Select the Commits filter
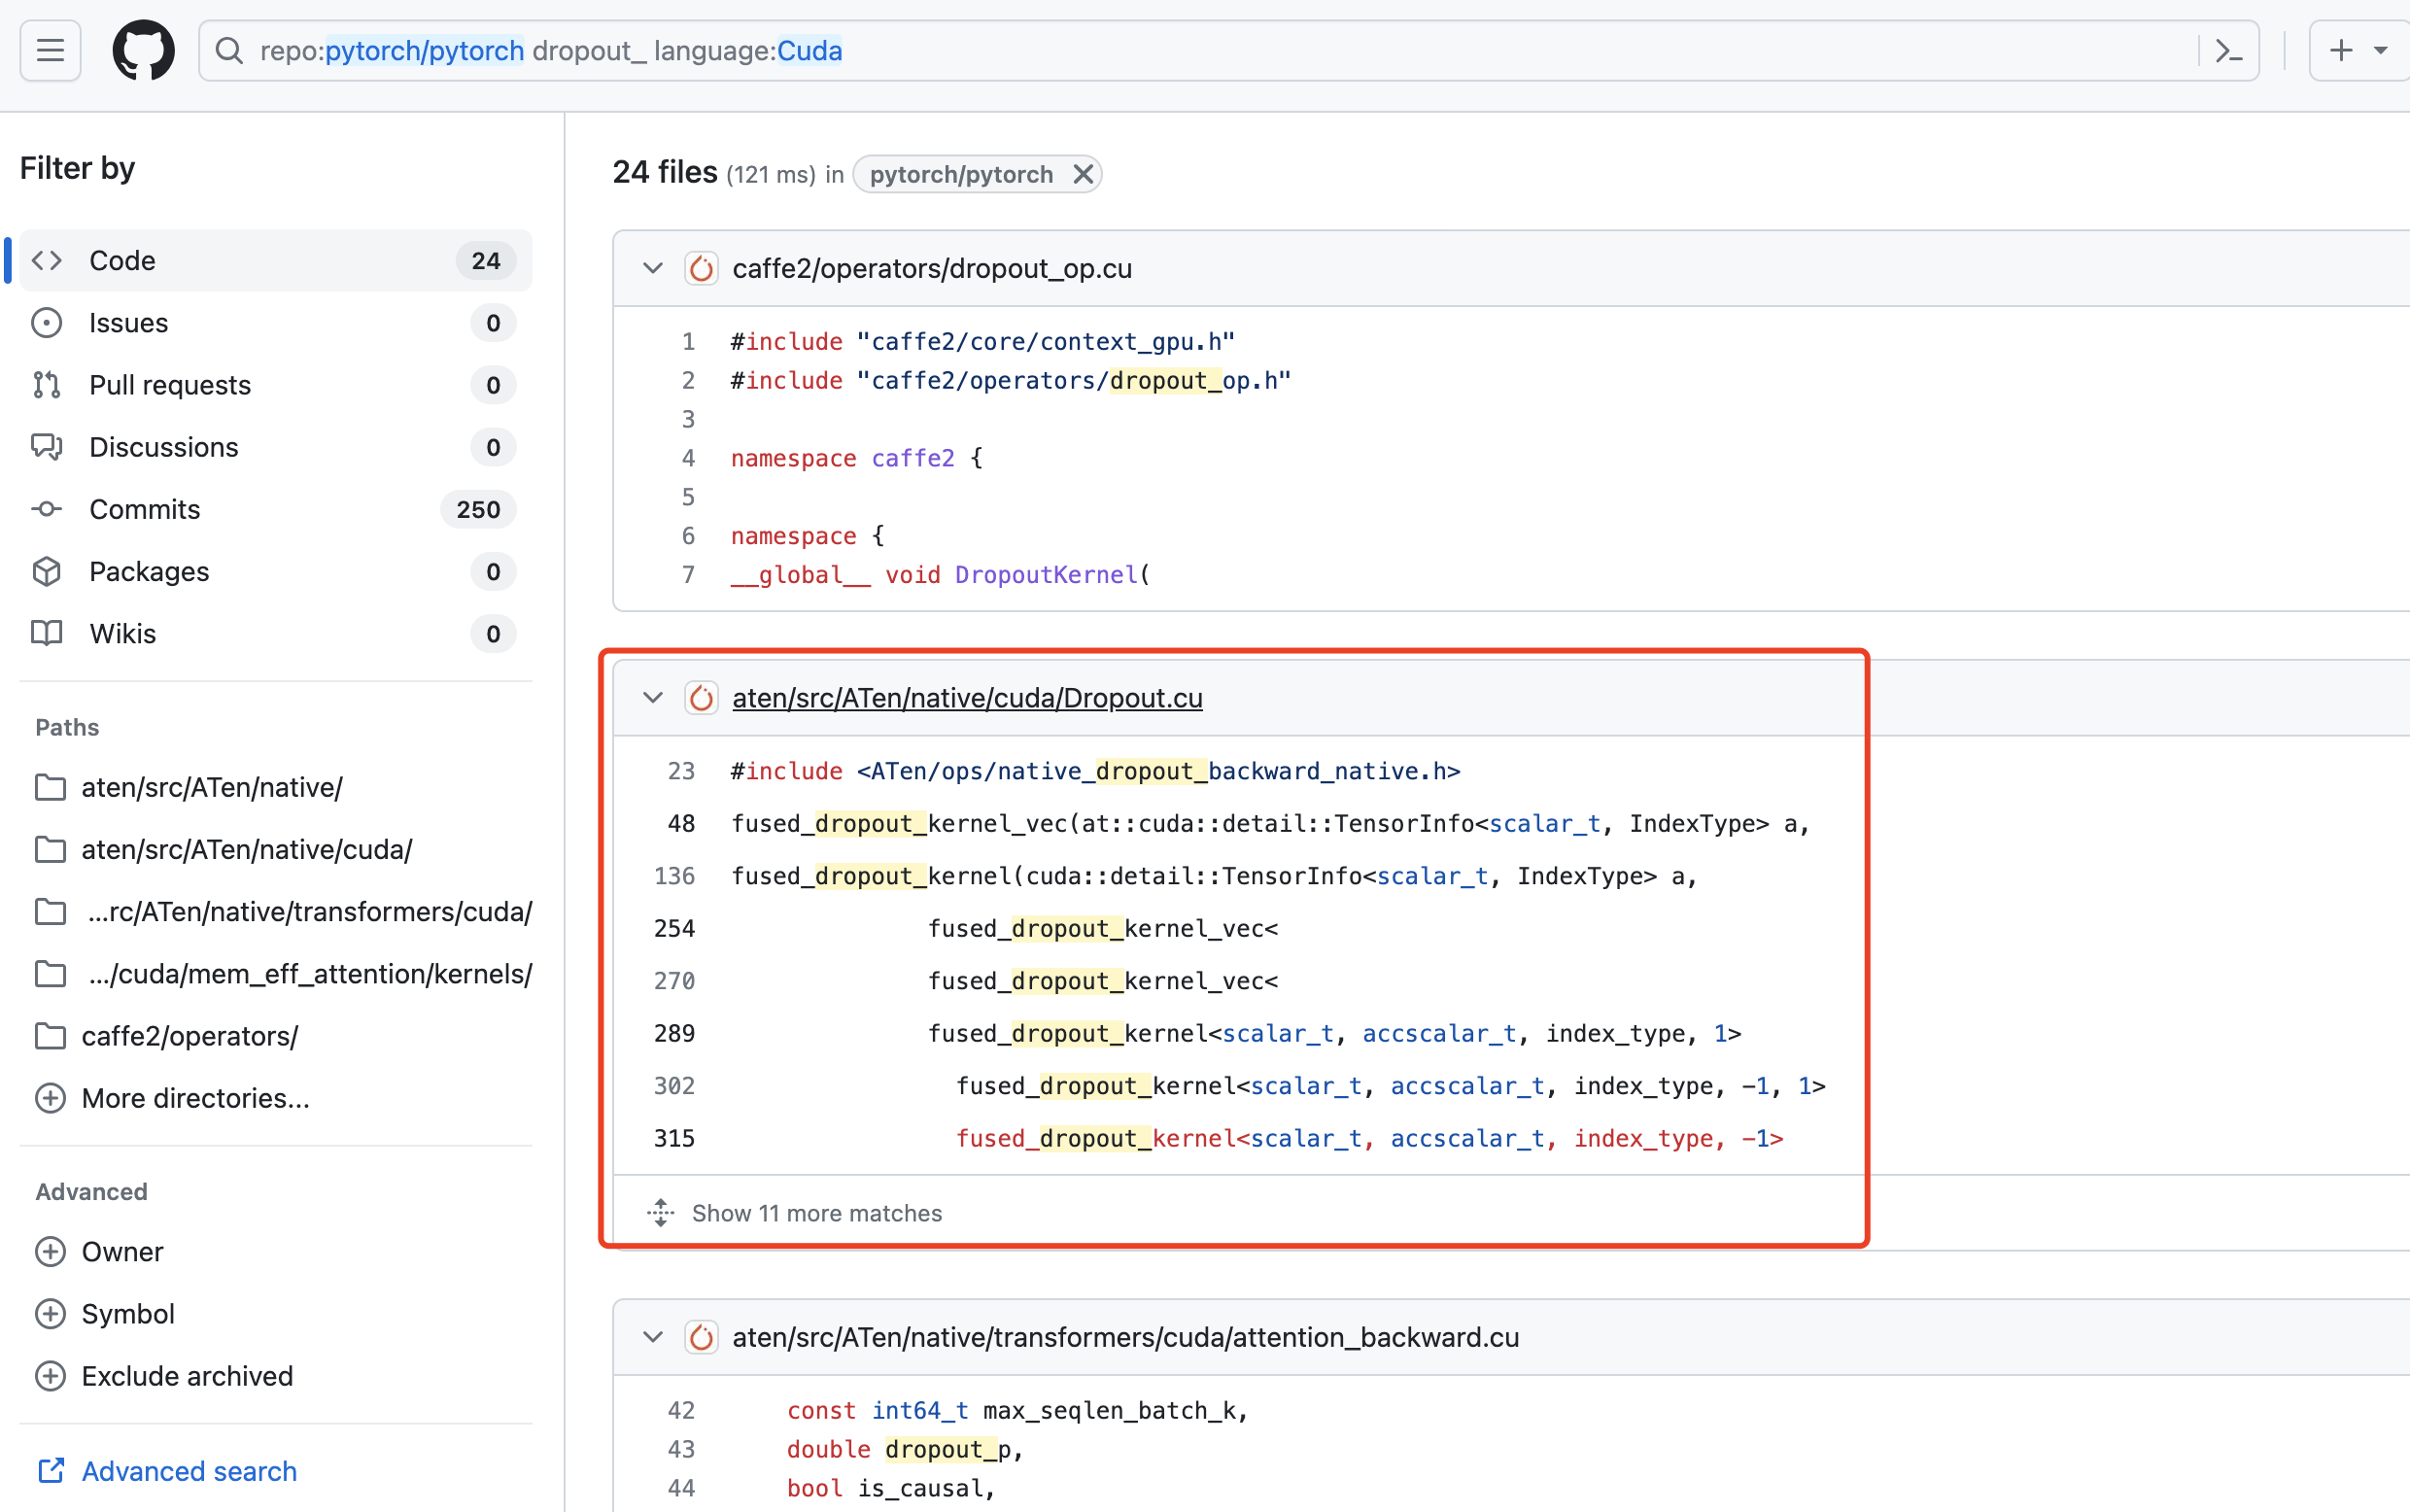The width and height of the screenshot is (2410, 1512). pos(275,508)
